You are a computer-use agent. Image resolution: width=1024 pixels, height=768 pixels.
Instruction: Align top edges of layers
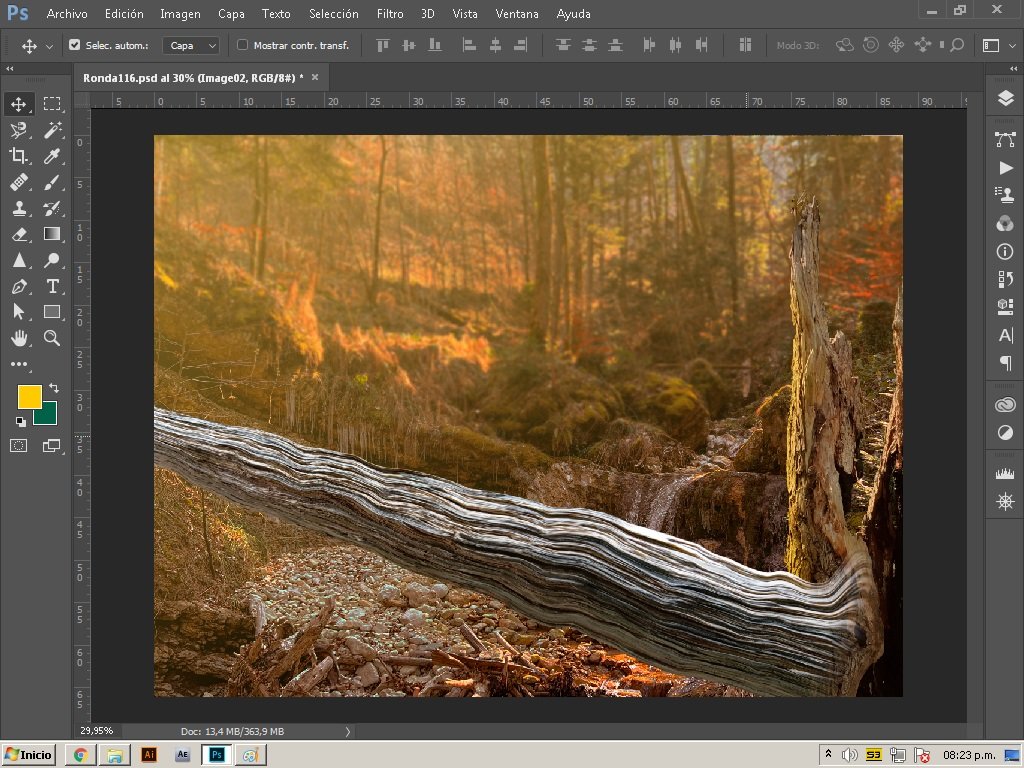pyautogui.click(x=383, y=45)
